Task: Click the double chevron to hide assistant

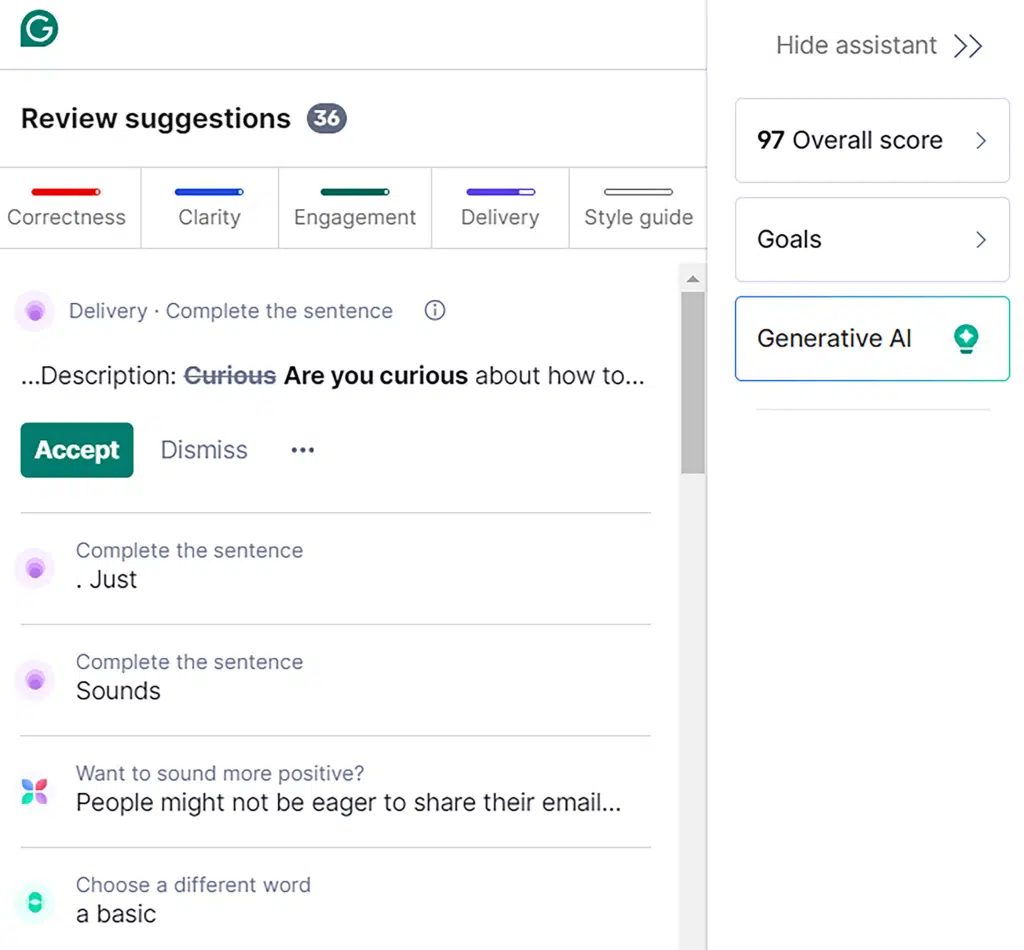Action: 967,46
